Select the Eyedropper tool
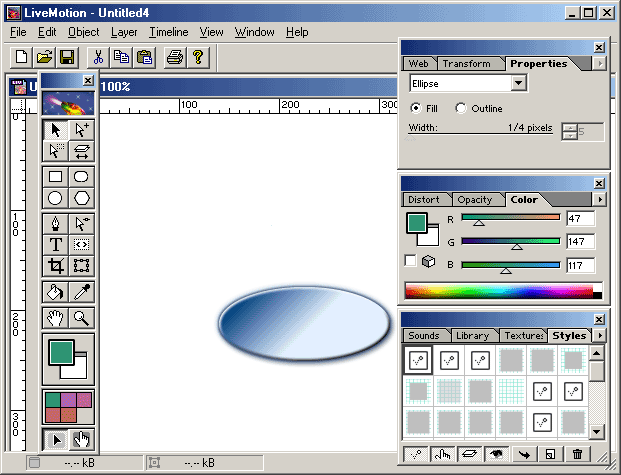Screen dimensions: 621x475 (x=82, y=292)
